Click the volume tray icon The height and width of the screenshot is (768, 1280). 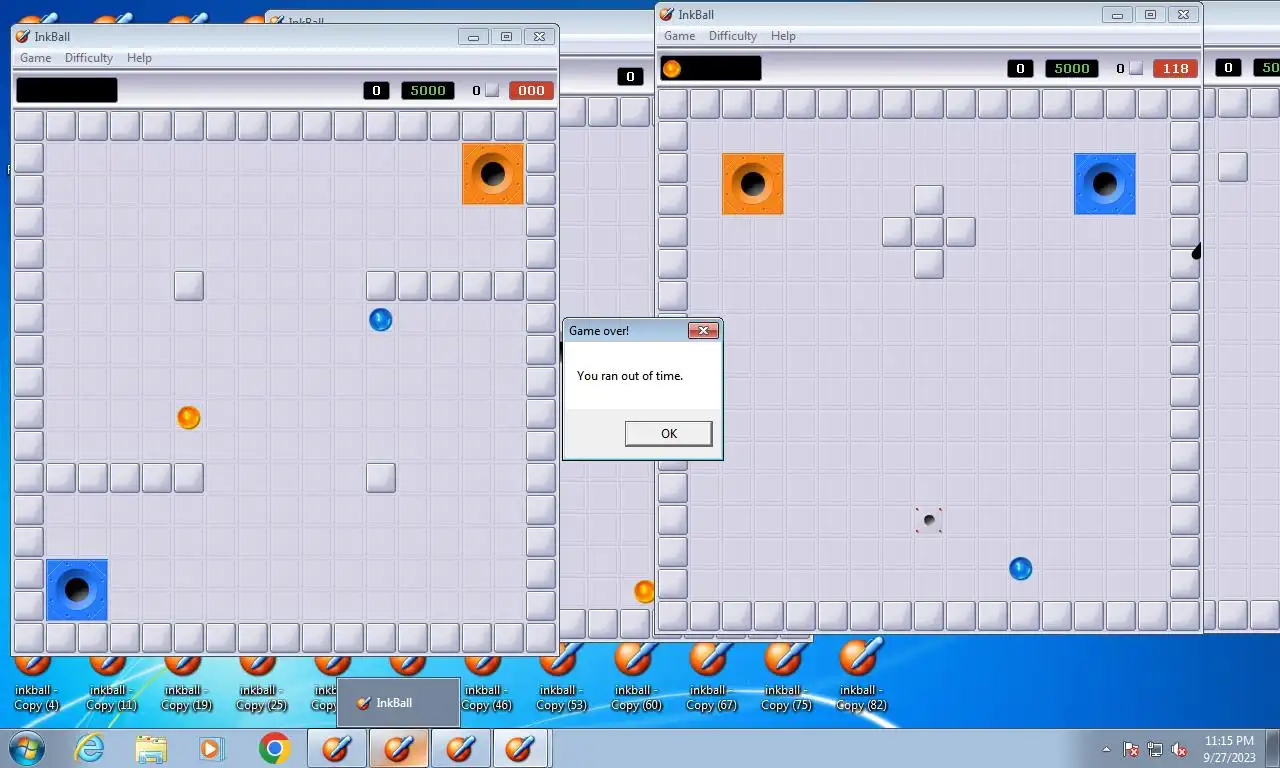[x=1179, y=749]
